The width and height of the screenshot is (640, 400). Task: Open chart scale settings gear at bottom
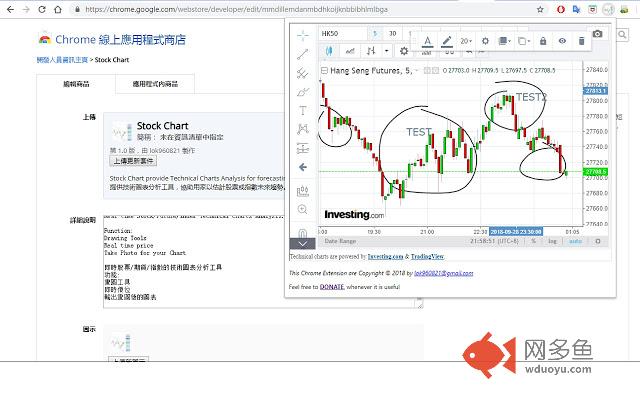click(x=598, y=241)
